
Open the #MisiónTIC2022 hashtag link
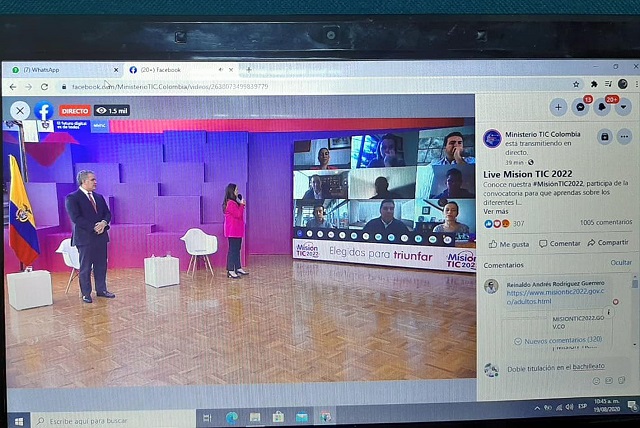(x=558, y=184)
